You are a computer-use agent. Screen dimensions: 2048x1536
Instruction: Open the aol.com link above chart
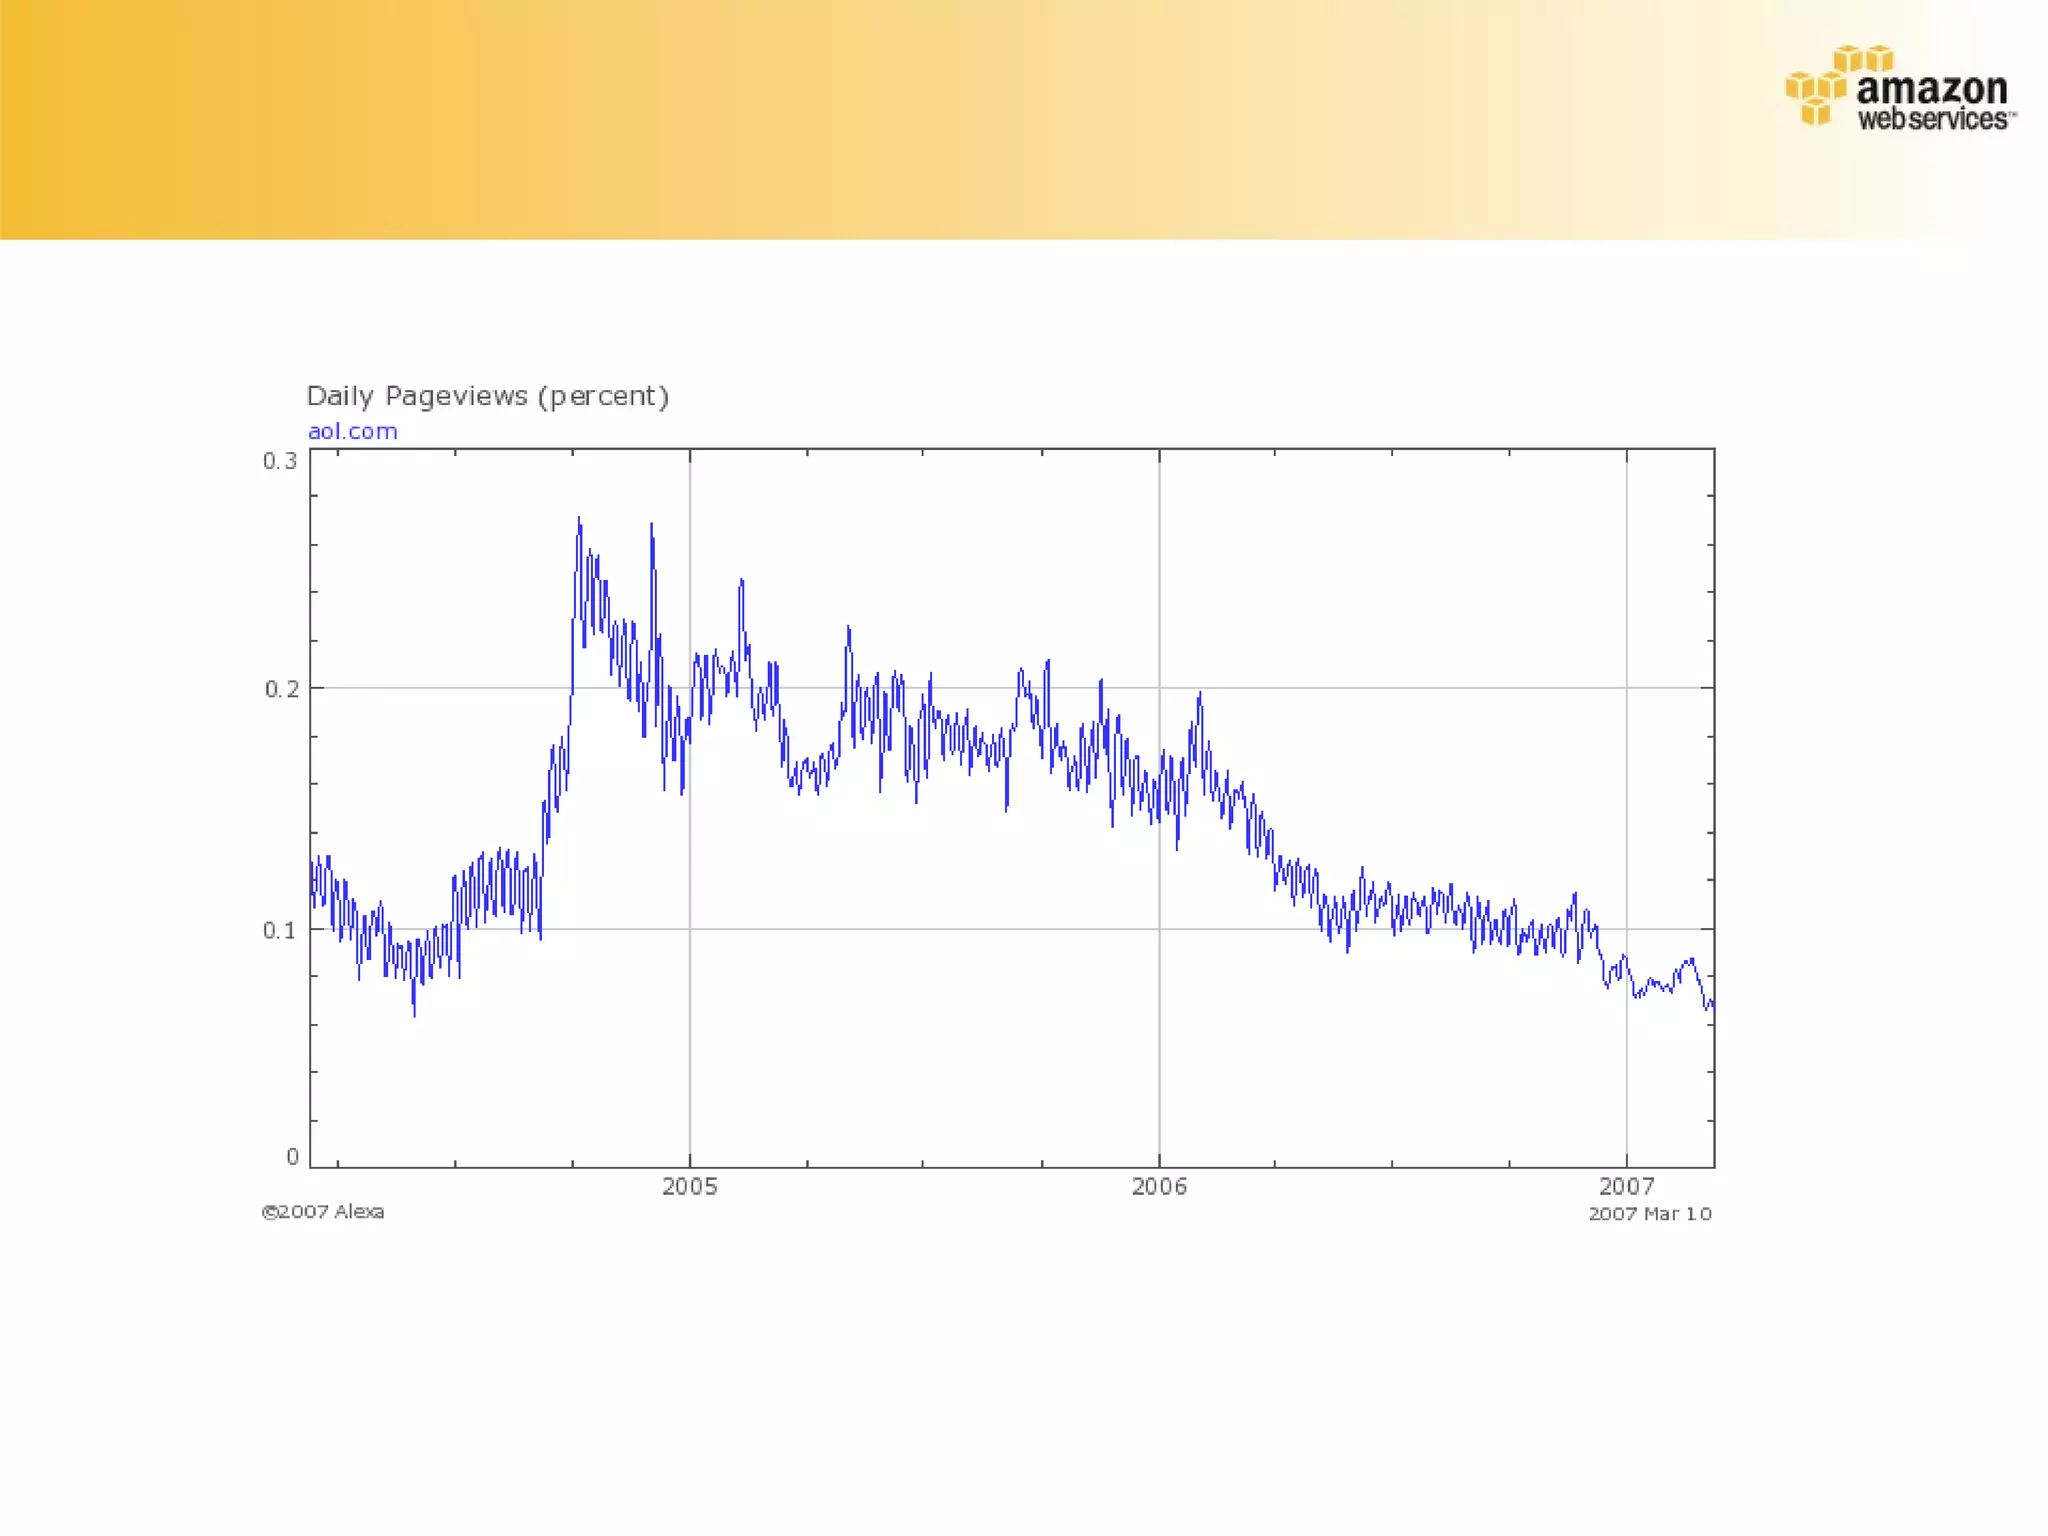click(x=352, y=431)
